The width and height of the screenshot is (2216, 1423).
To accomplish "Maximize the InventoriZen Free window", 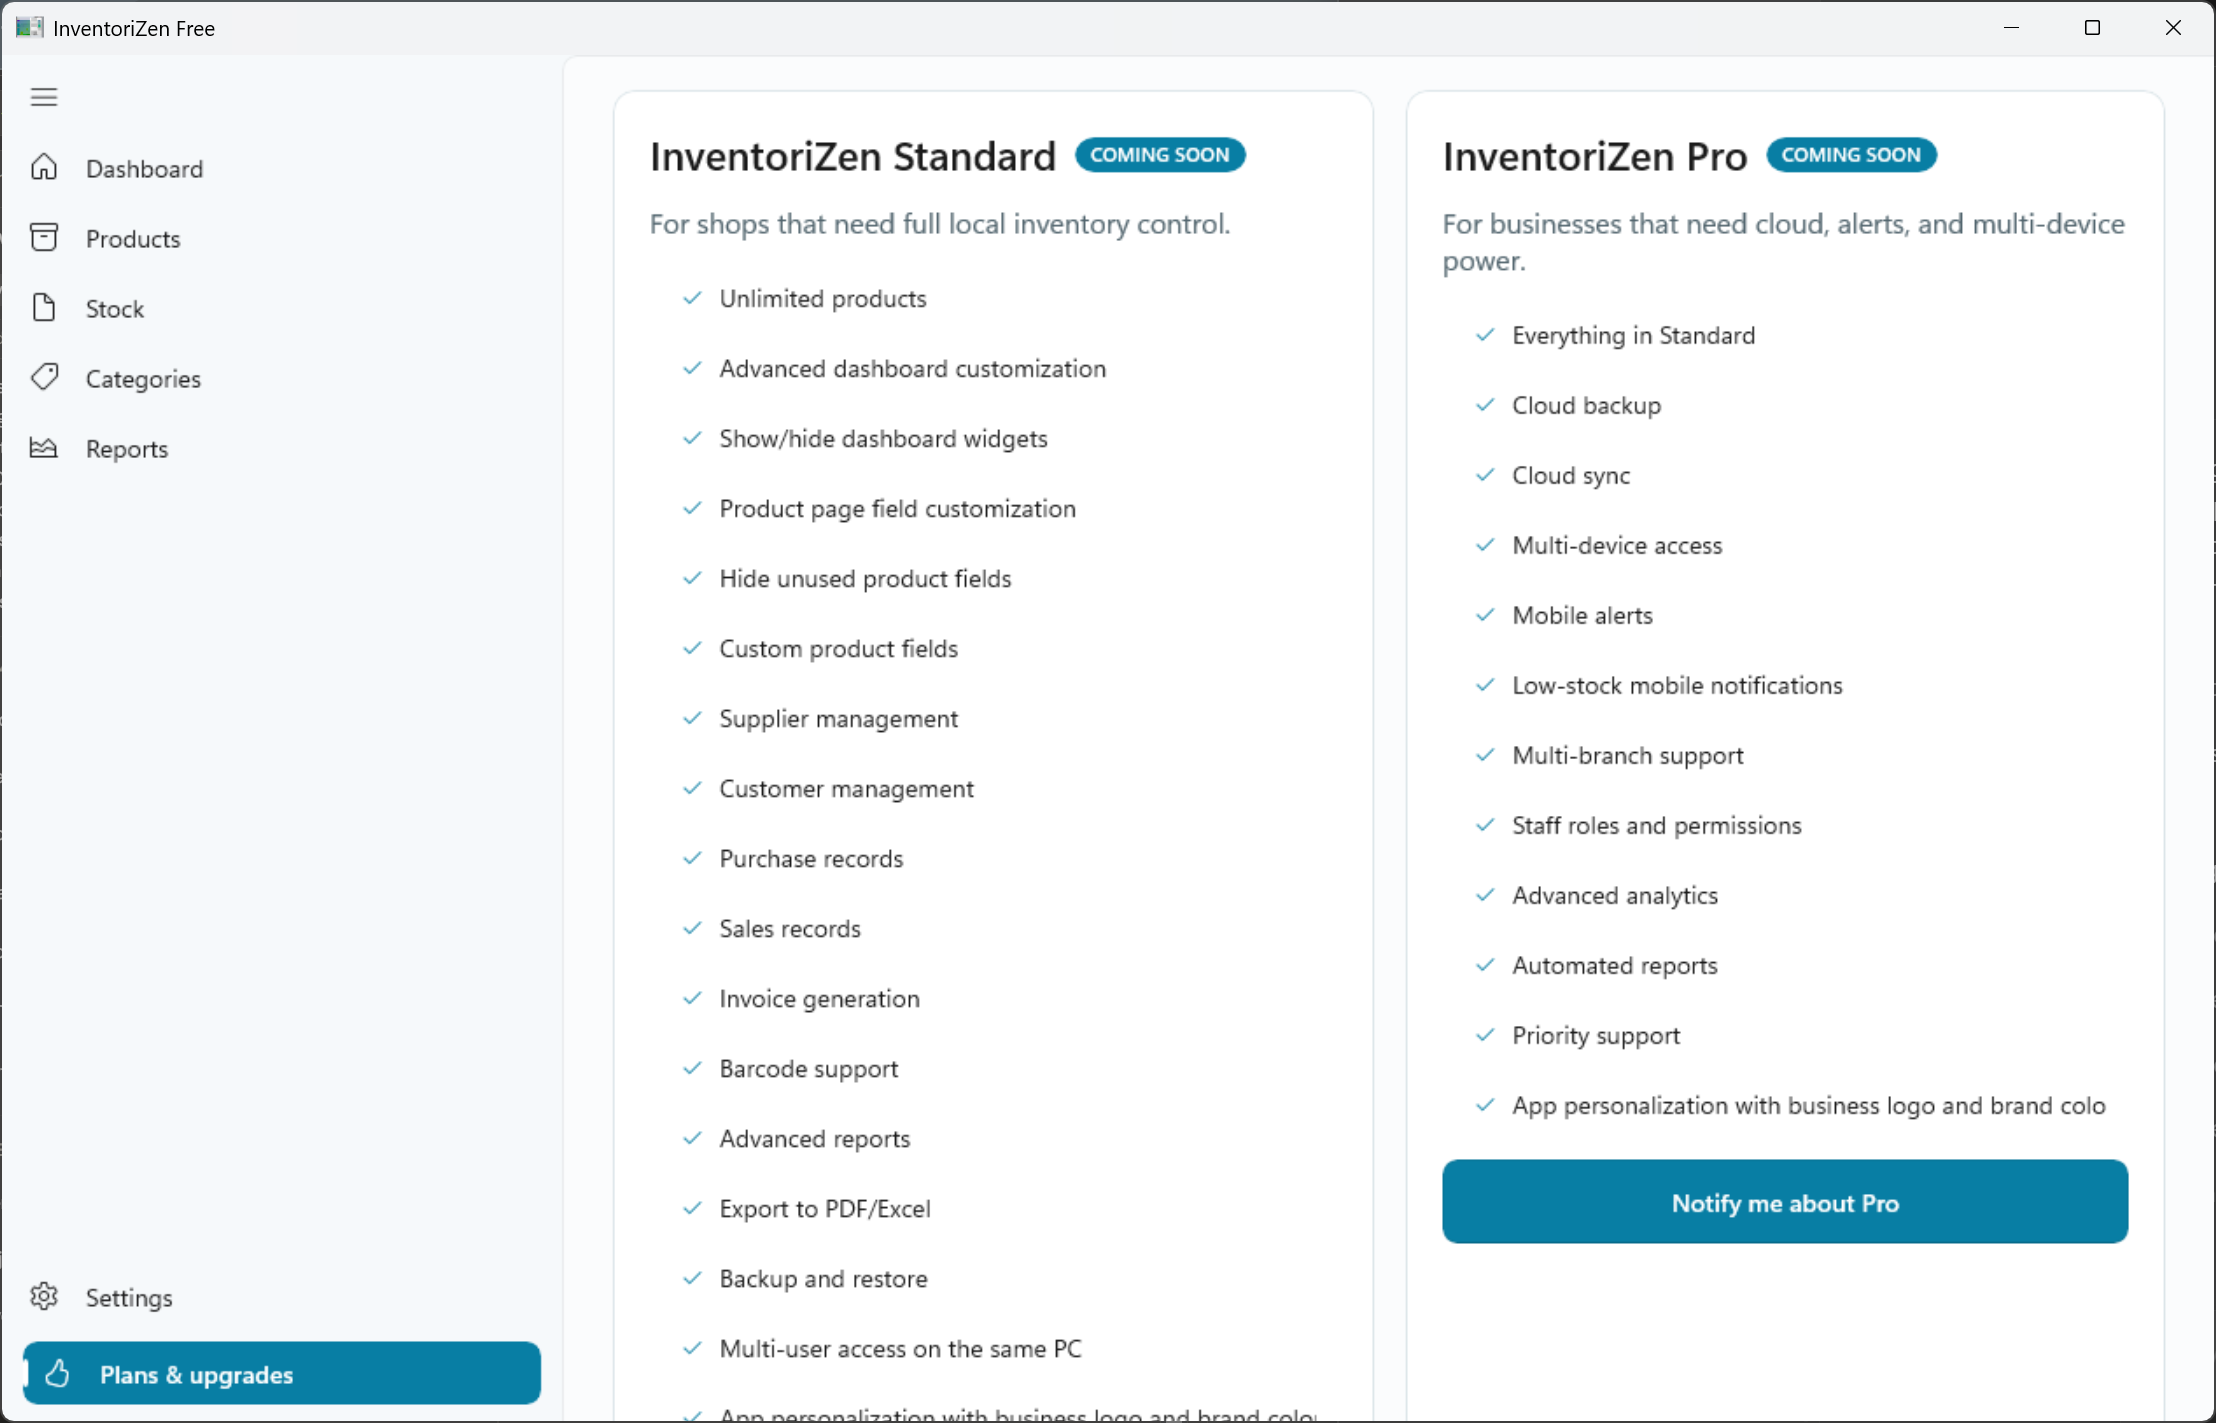I will tap(2092, 28).
